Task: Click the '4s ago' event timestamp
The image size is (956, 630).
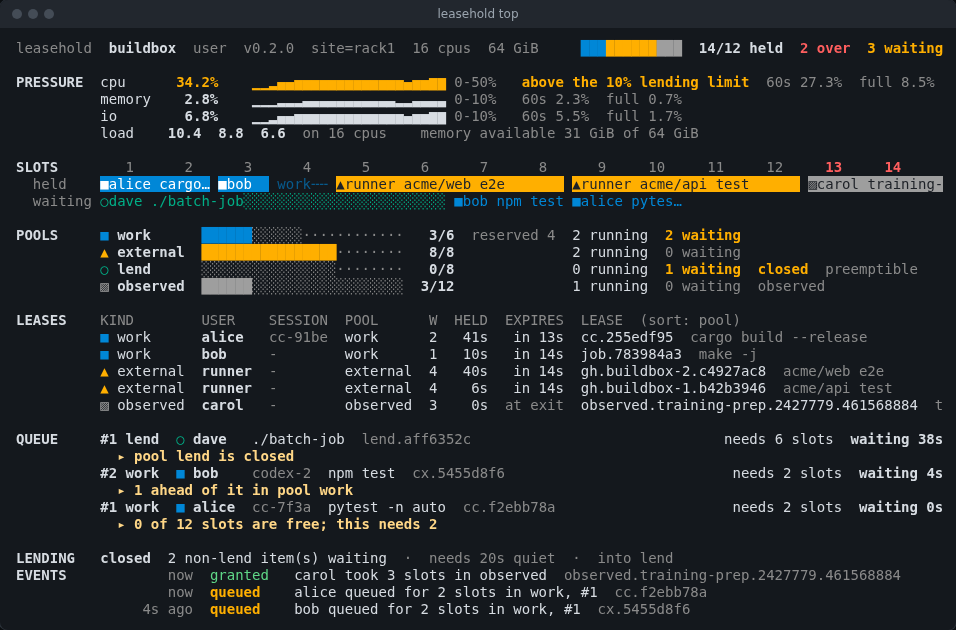Action: (x=168, y=610)
